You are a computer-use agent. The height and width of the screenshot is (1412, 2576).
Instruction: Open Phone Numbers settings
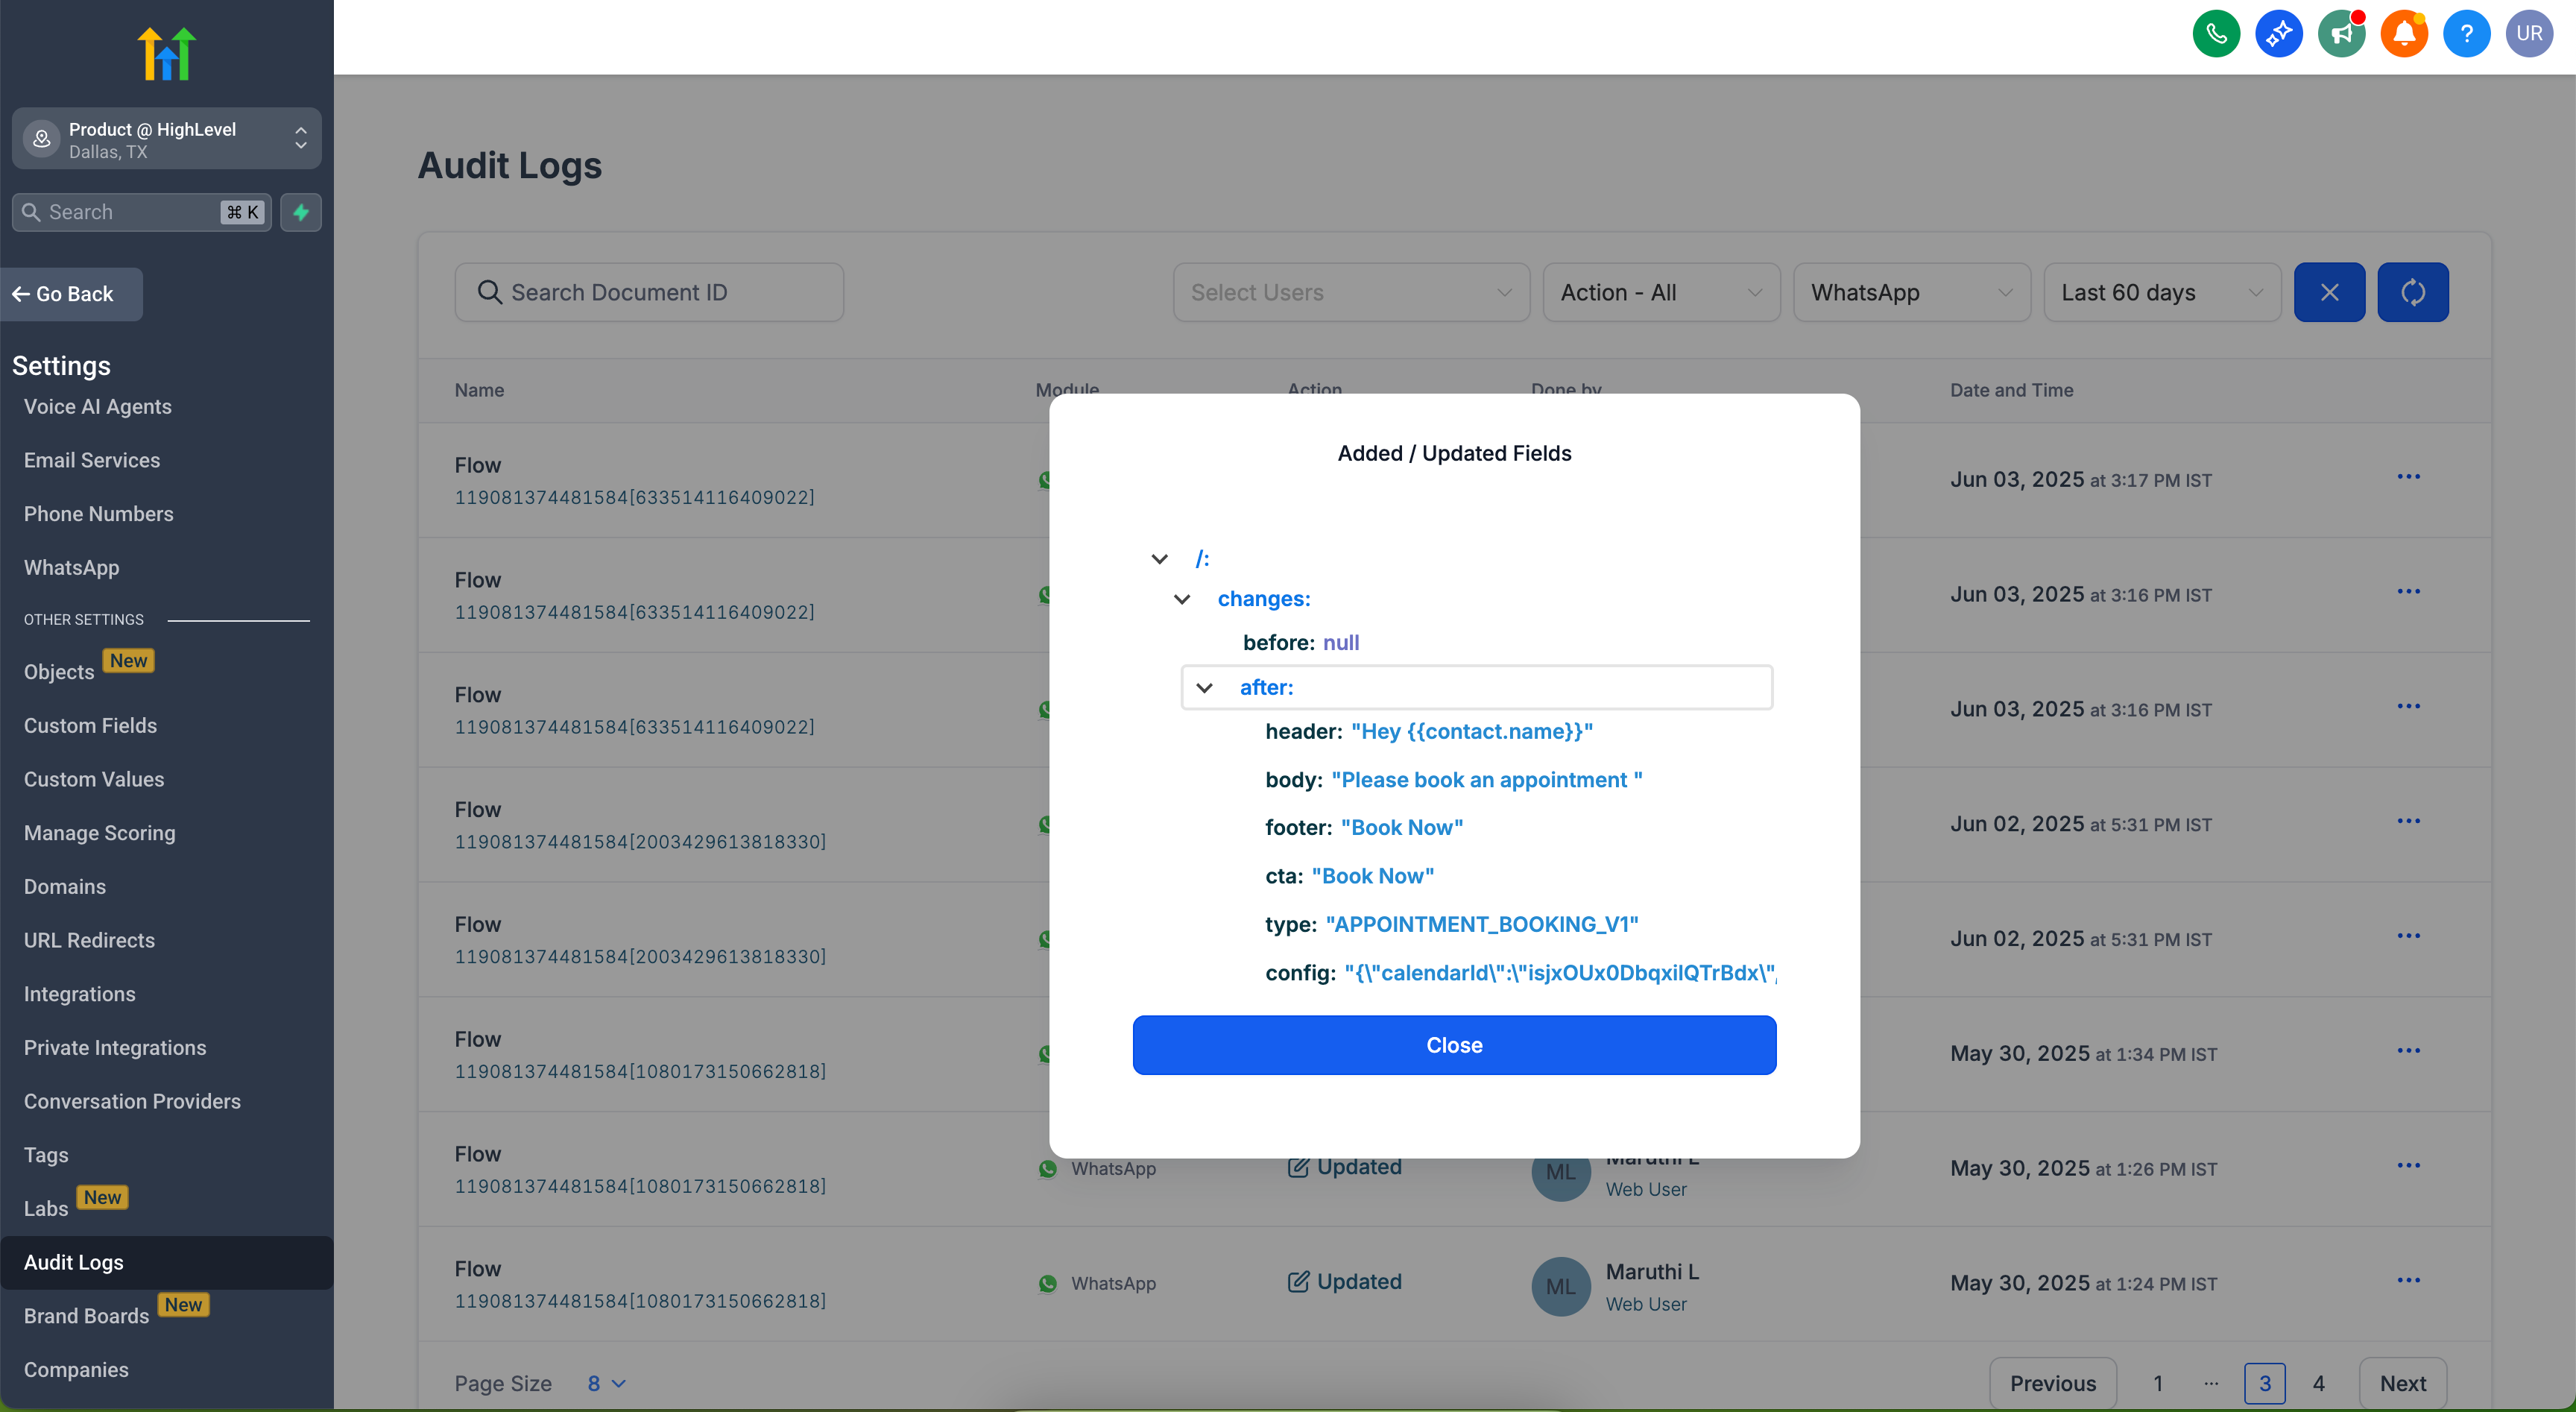click(x=99, y=514)
